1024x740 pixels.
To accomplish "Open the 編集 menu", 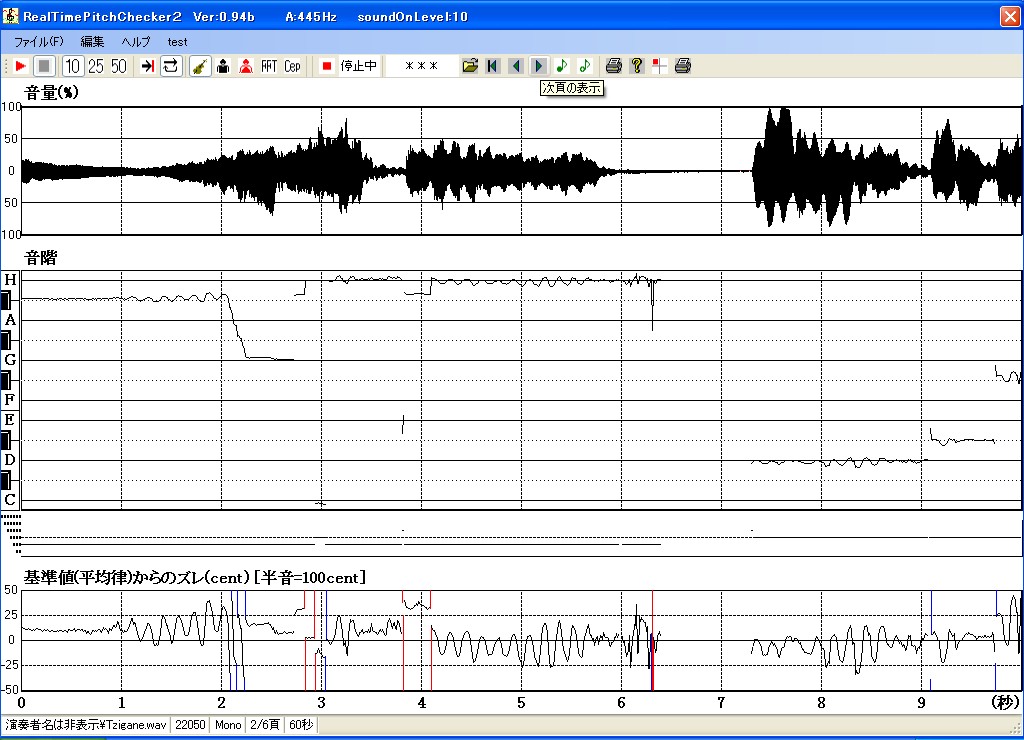I will pyautogui.click(x=92, y=42).
